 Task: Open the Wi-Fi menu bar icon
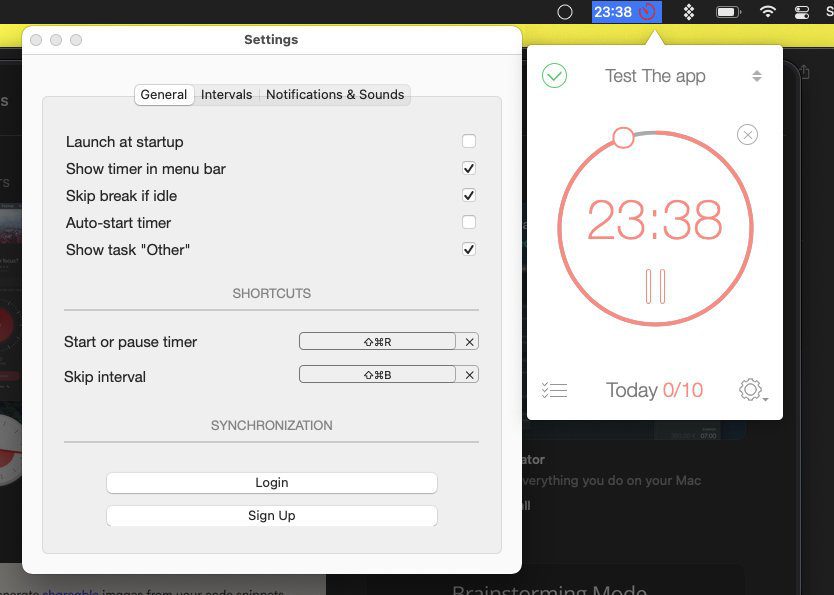tap(767, 12)
